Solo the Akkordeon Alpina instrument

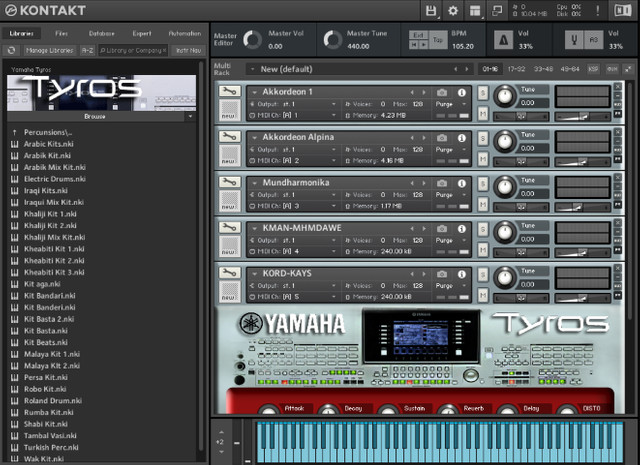point(483,138)
